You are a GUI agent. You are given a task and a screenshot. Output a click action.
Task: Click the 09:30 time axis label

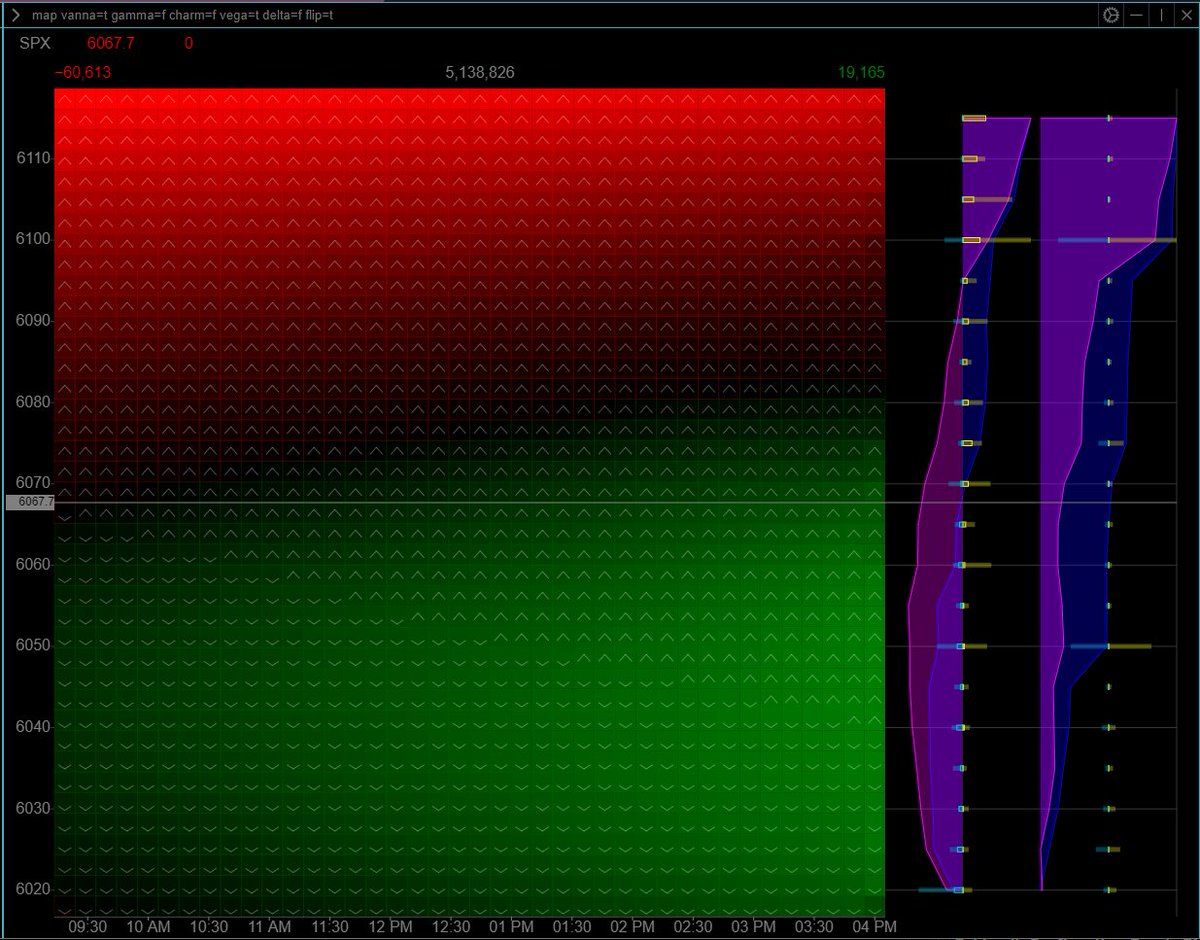(87, 927)
